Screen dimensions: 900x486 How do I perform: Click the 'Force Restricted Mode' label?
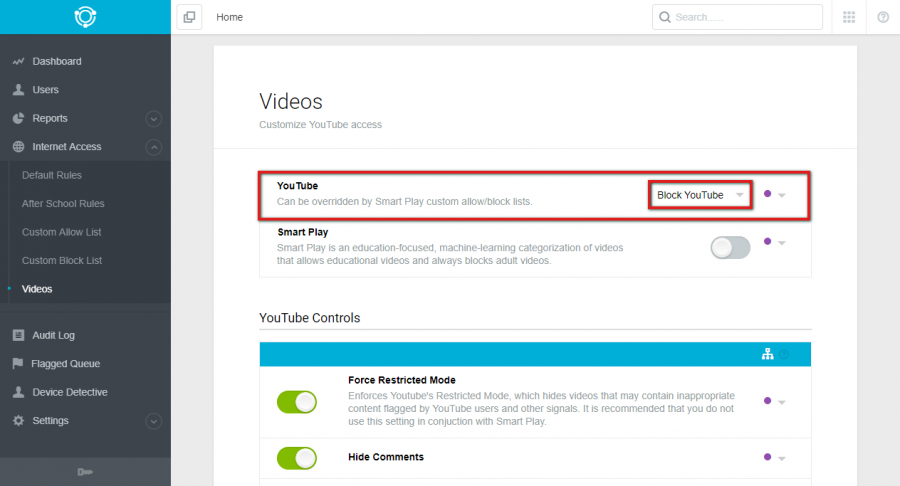tap(402, 380)
